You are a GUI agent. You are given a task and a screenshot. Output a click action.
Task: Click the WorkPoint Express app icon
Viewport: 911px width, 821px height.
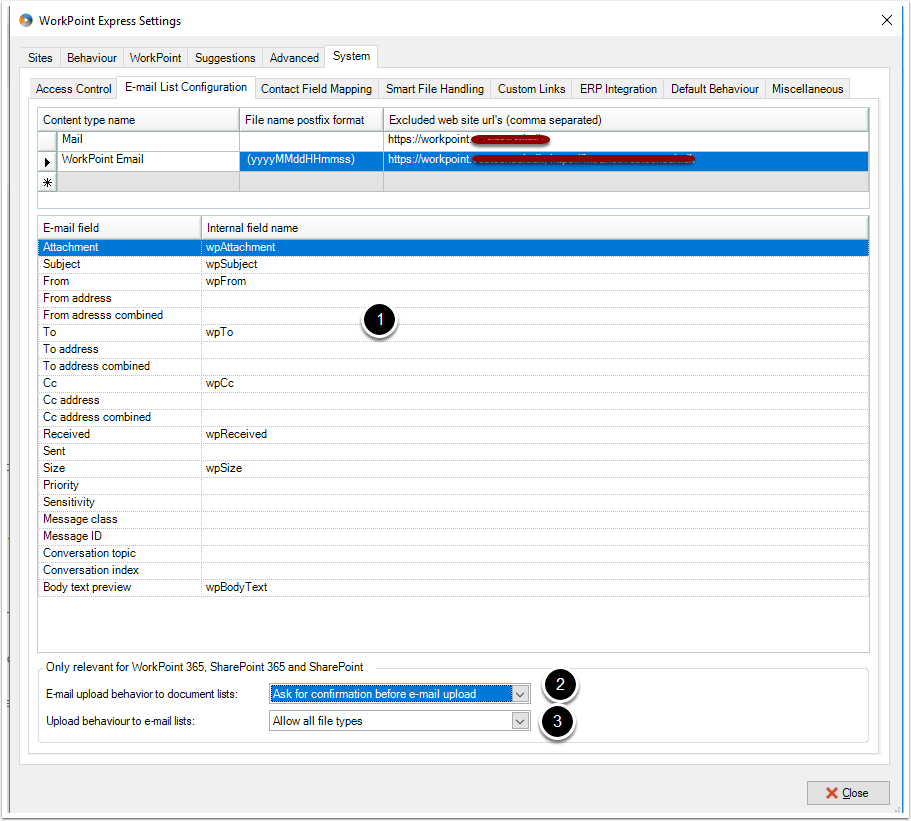click(x=26, y=21)
